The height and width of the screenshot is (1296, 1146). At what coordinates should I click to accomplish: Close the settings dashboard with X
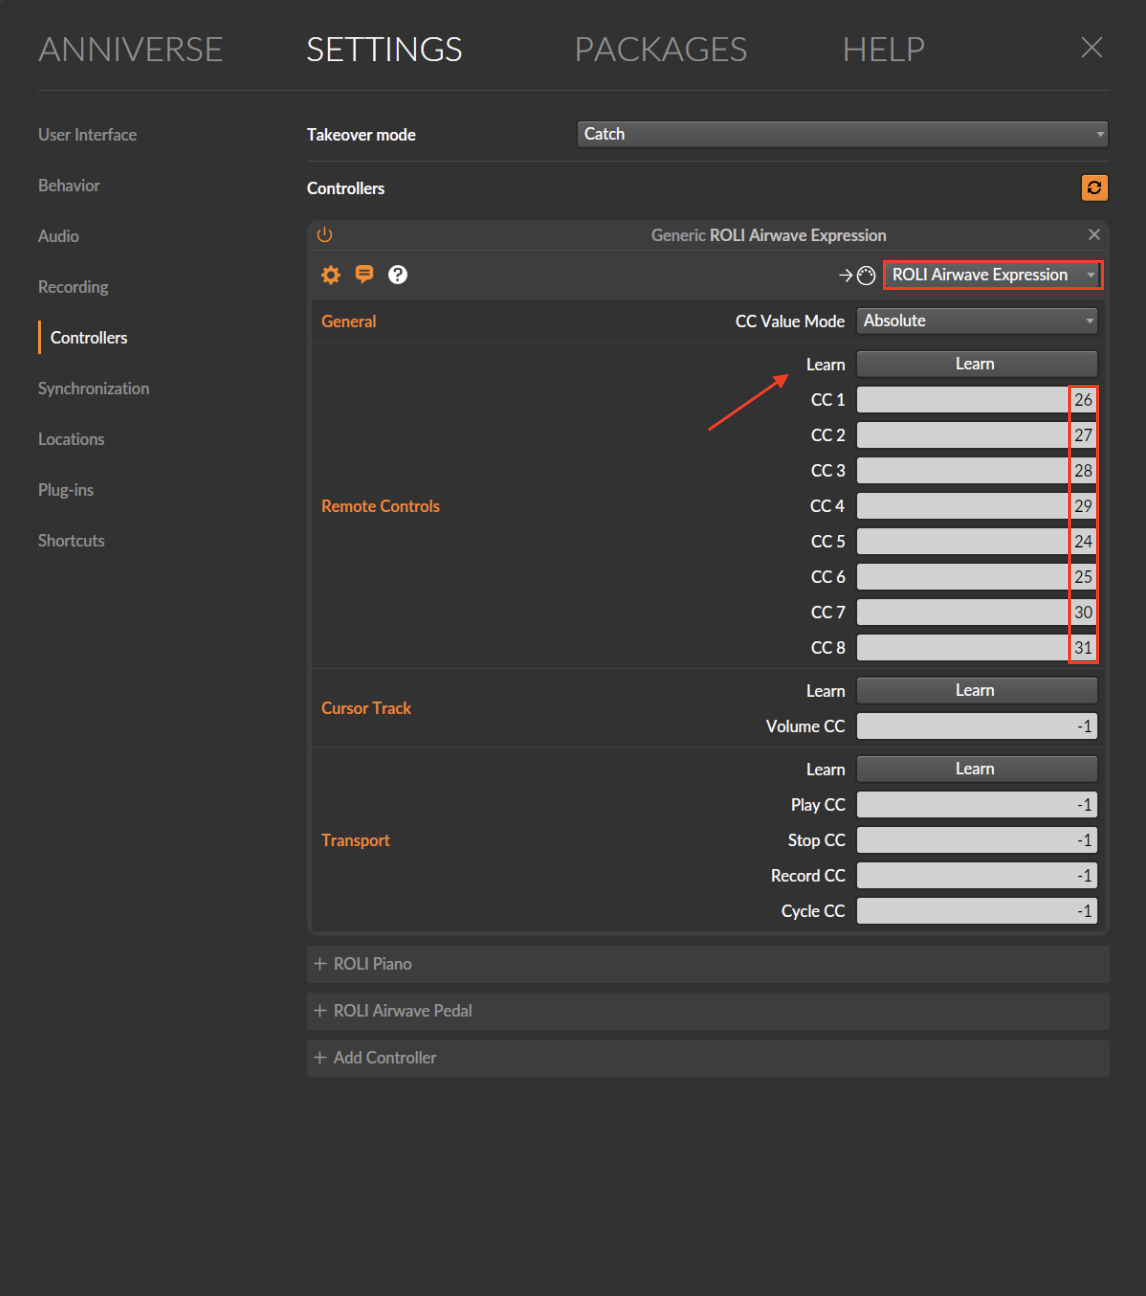click(x=1092, y=48)
